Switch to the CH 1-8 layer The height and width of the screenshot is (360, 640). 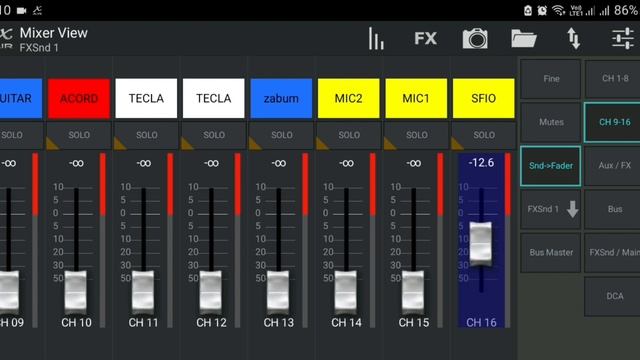613,78
